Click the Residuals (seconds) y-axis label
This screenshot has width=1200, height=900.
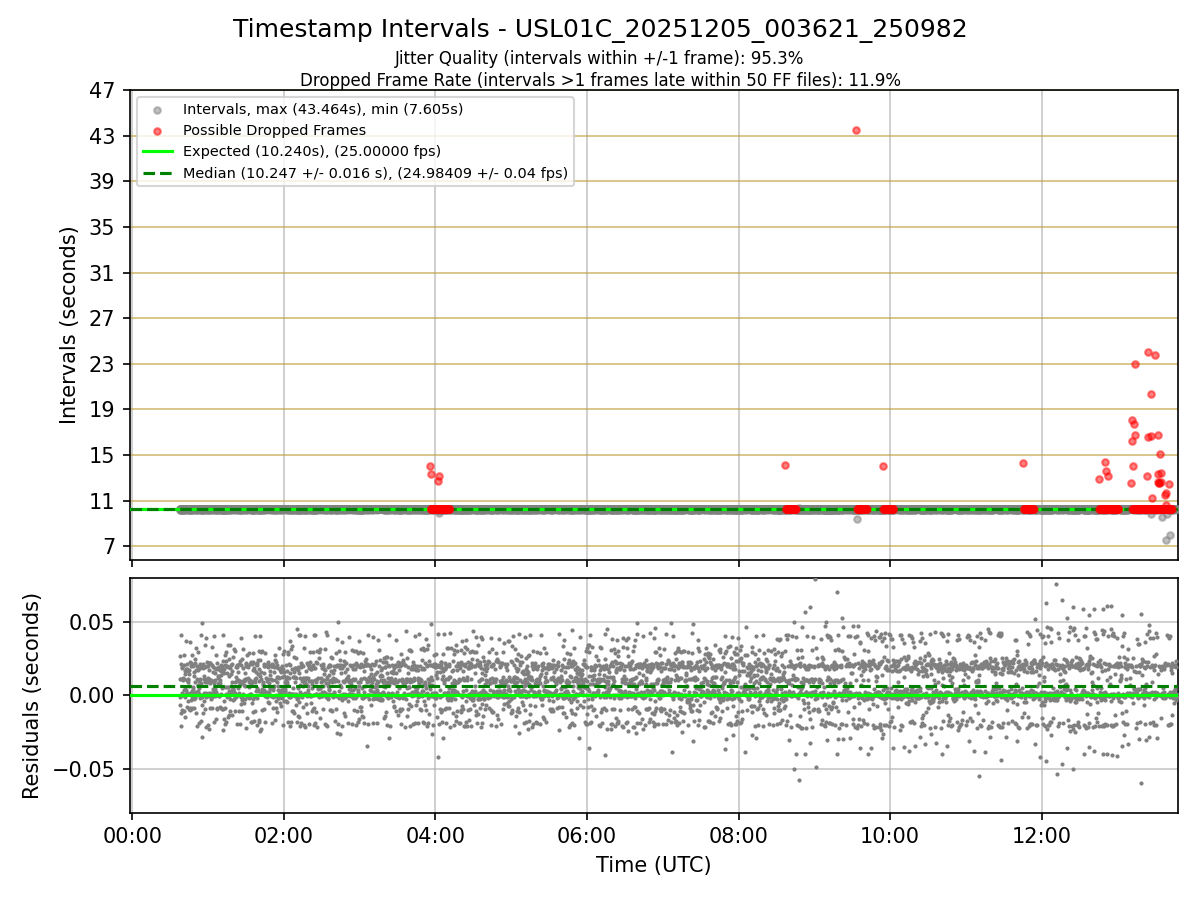coord(32,696)
